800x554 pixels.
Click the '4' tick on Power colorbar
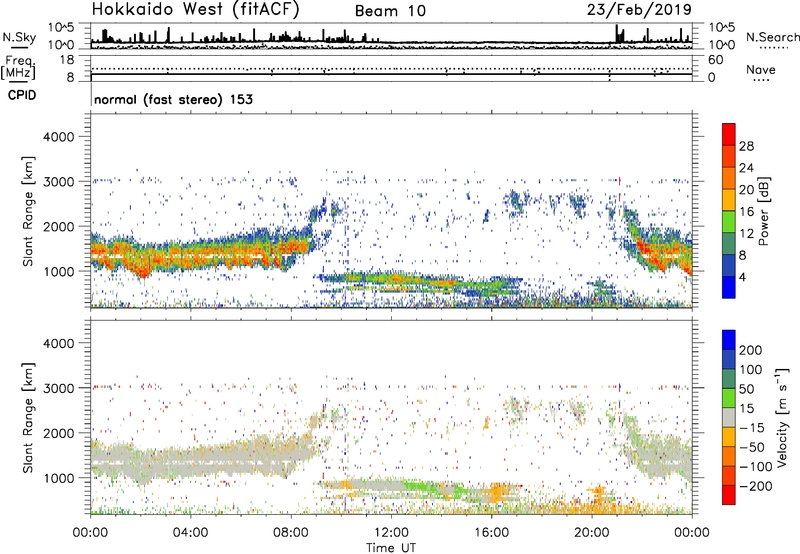742,277
